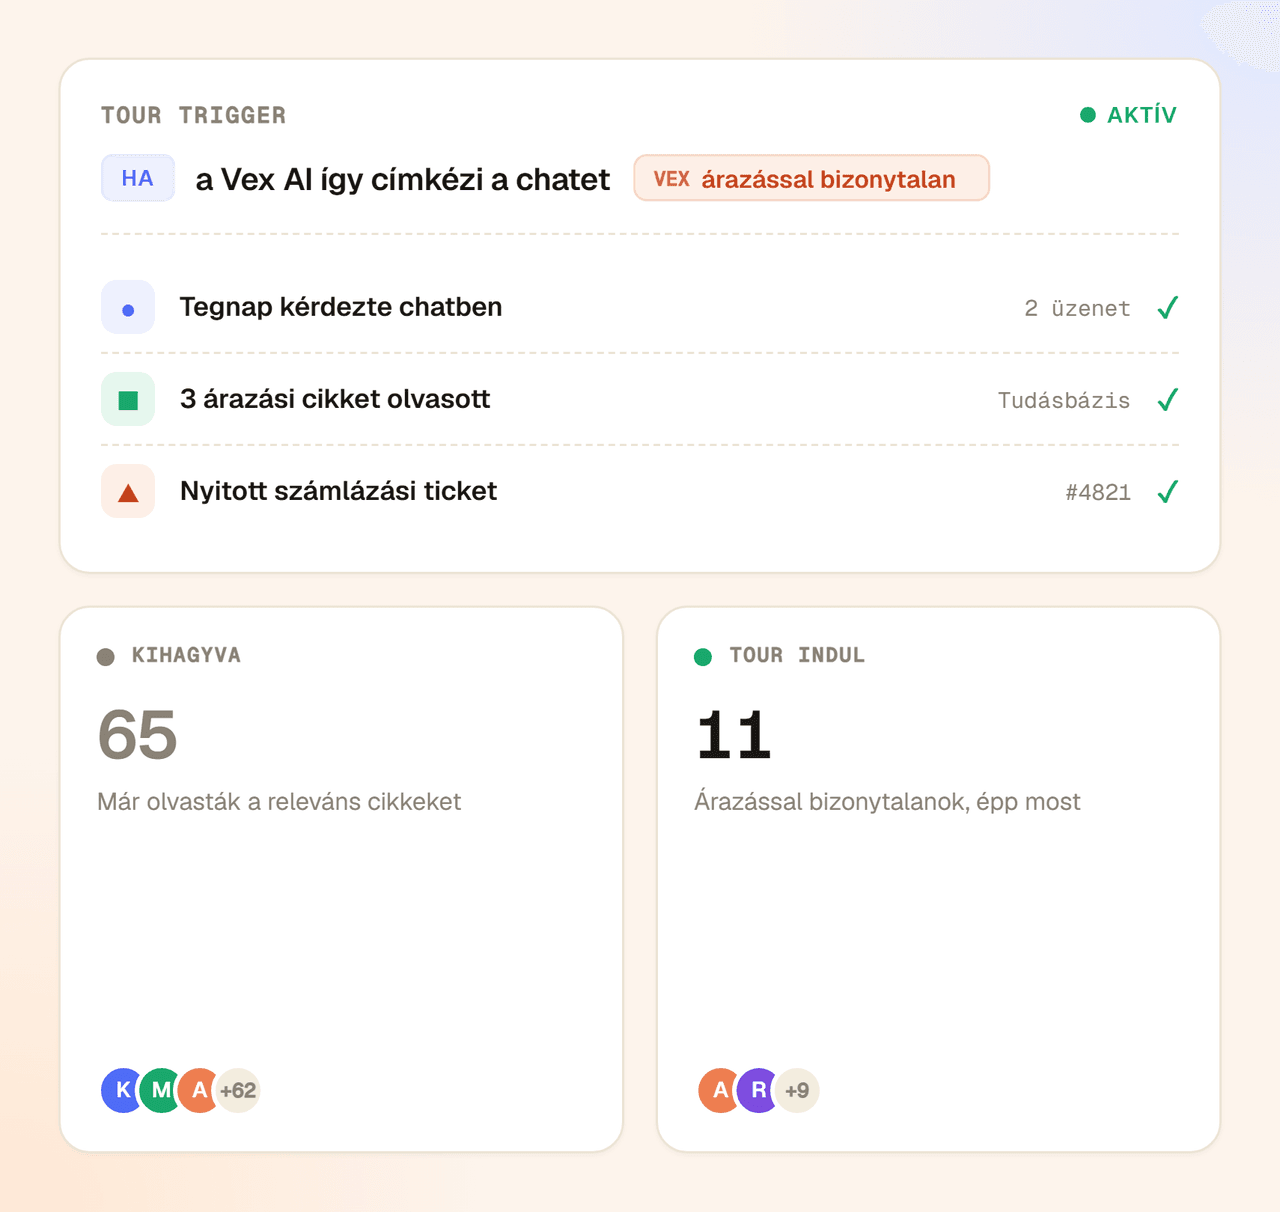The height and width of the screenshot is (1212, 1280).
Task: Click the HA condition badge
Action: click(x=138, y=178)
